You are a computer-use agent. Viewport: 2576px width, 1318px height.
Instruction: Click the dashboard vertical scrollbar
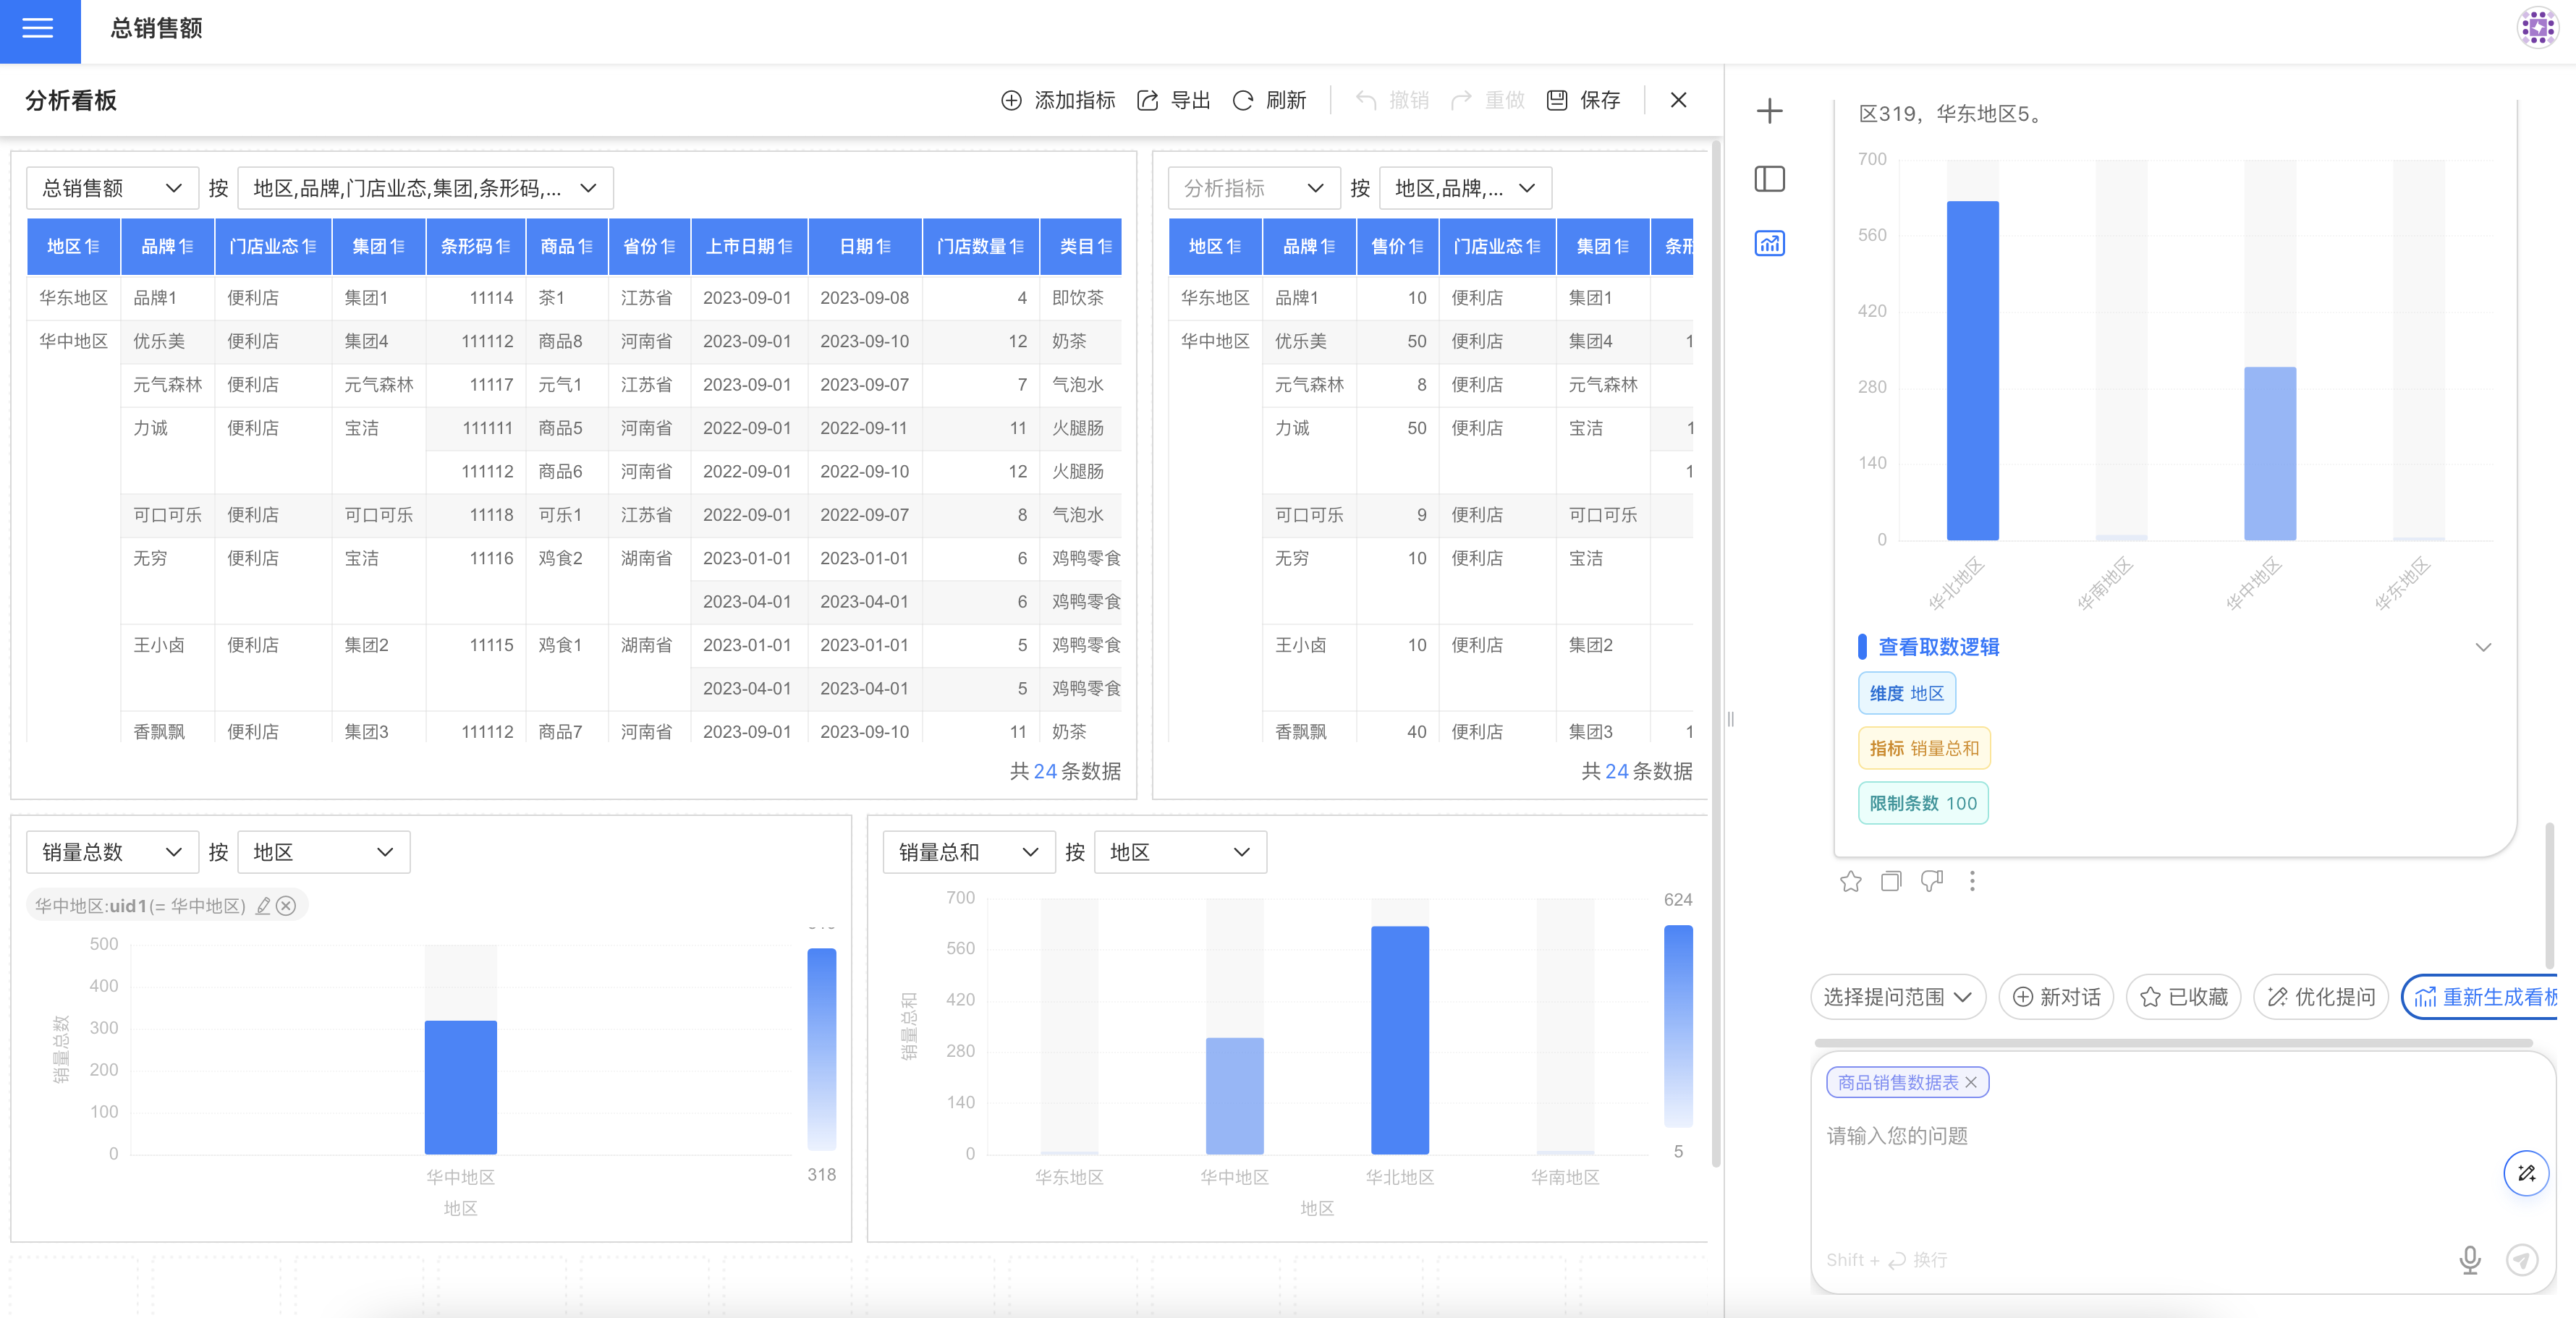click(1716, 655)
